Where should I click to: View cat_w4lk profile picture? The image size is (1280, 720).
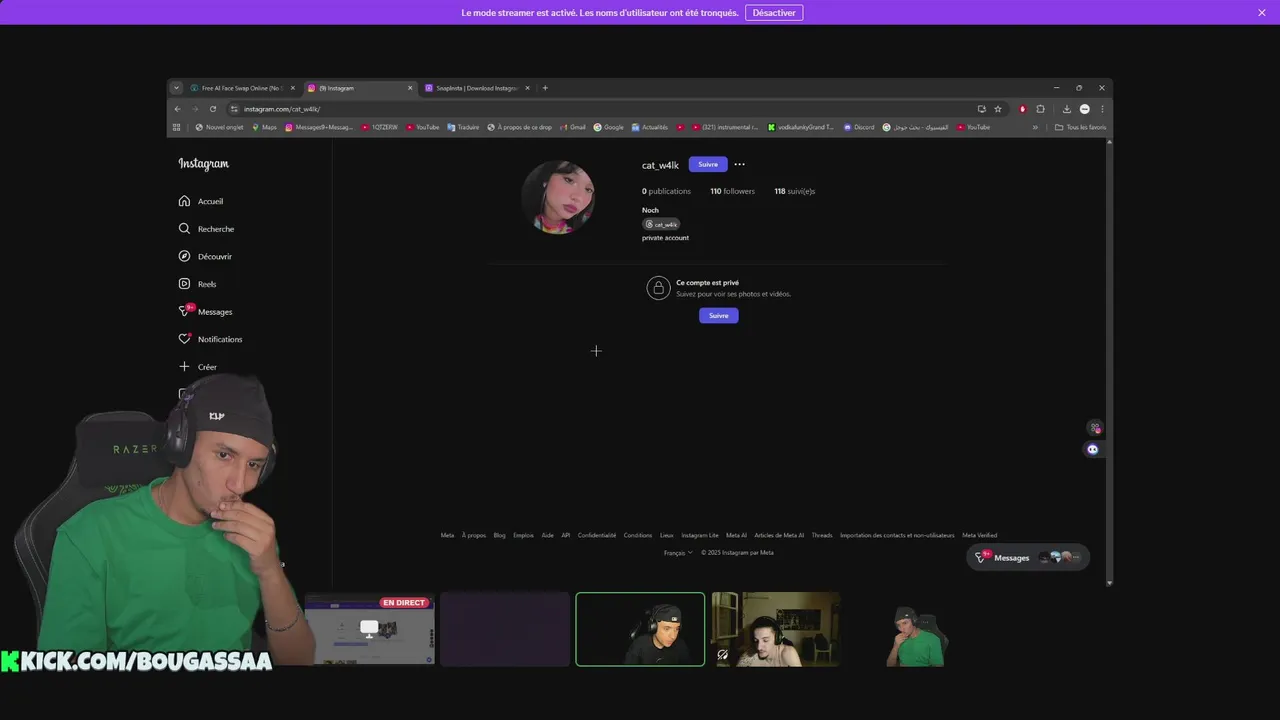coord(558,197)
